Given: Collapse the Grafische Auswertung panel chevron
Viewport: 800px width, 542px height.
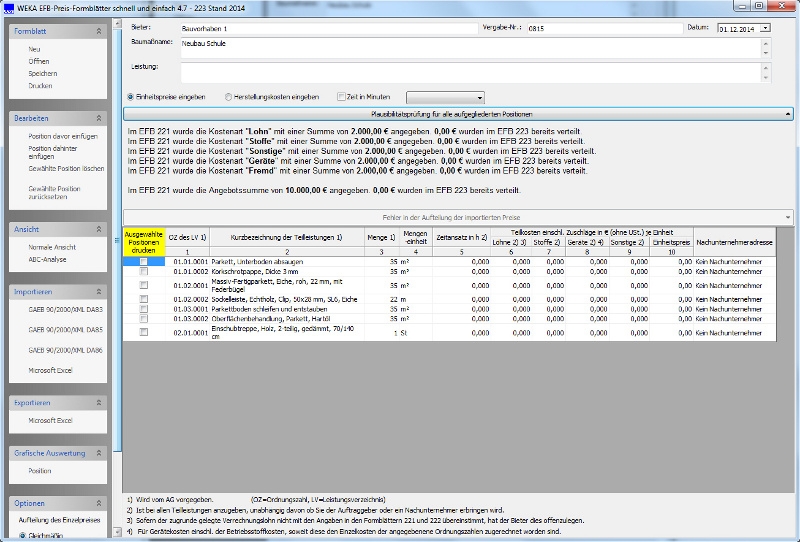Looking at the screenshot, I should click(x=98, y=453).
